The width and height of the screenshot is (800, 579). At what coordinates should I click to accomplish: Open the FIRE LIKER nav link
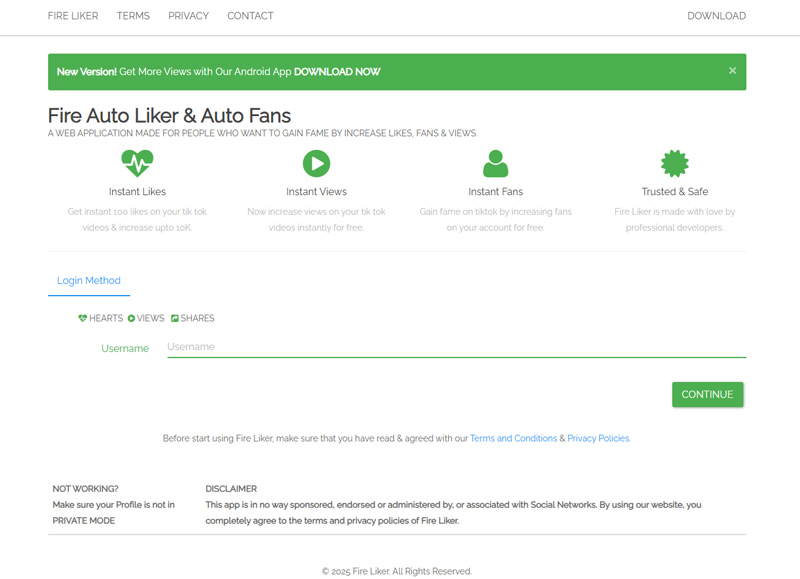point(73,16)
